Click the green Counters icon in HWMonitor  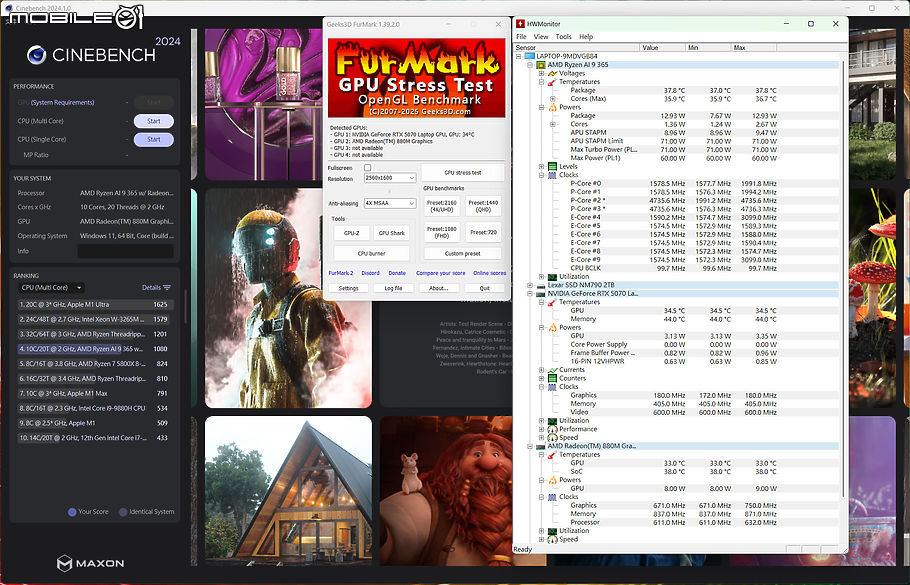[x=552, y=378]
